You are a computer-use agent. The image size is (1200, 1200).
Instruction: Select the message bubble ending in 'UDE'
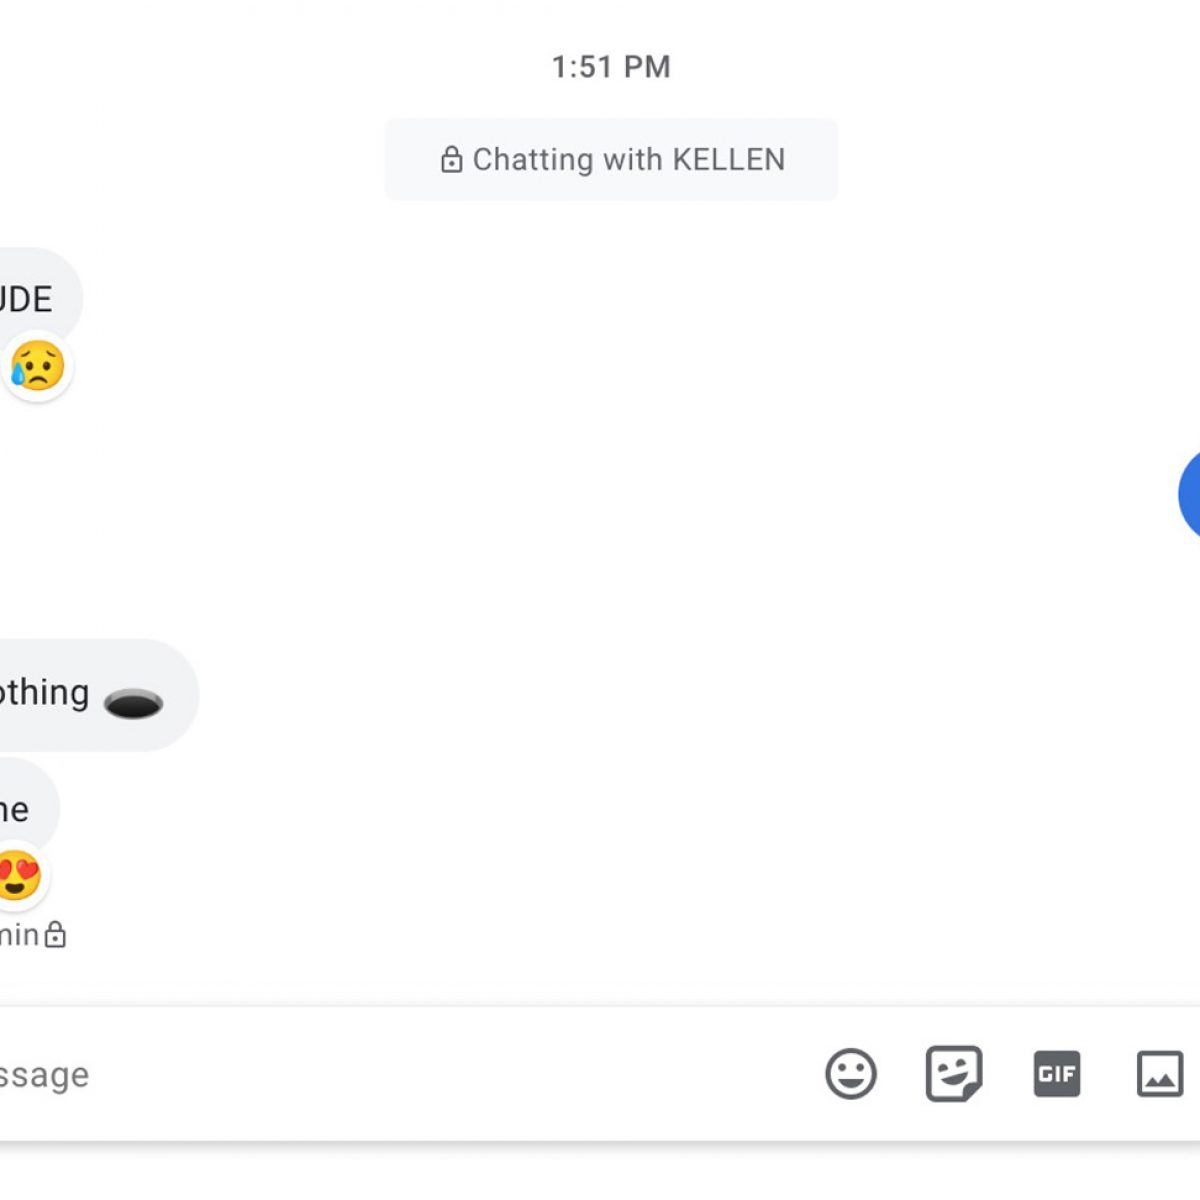(30, 298)
